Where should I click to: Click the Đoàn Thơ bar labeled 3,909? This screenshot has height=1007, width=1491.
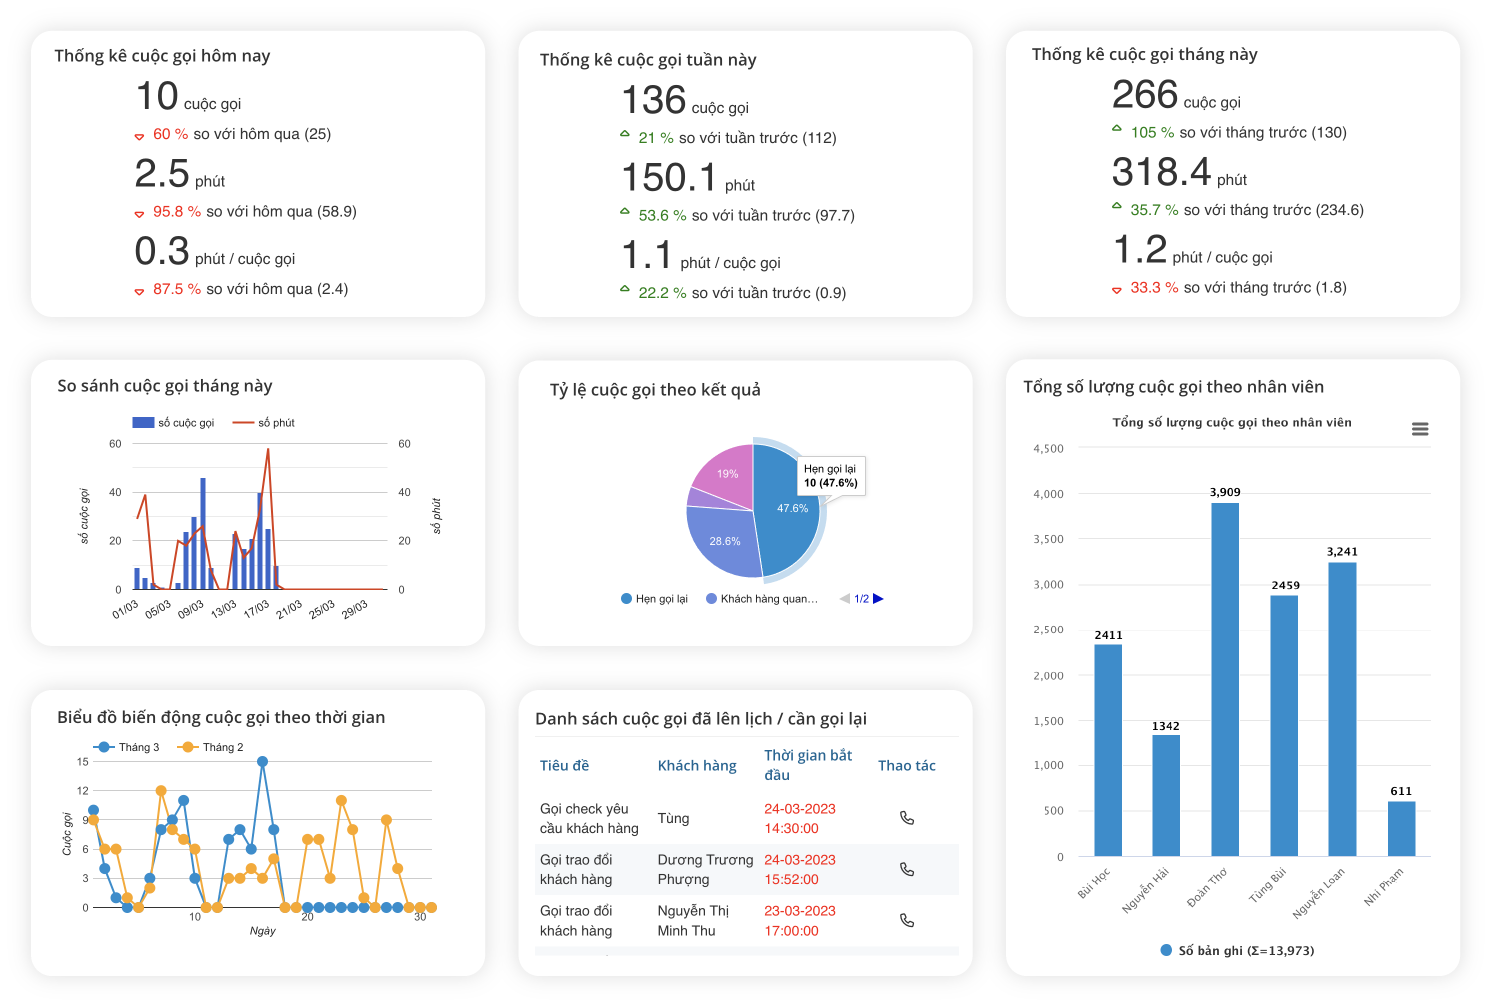point(1225,680)
